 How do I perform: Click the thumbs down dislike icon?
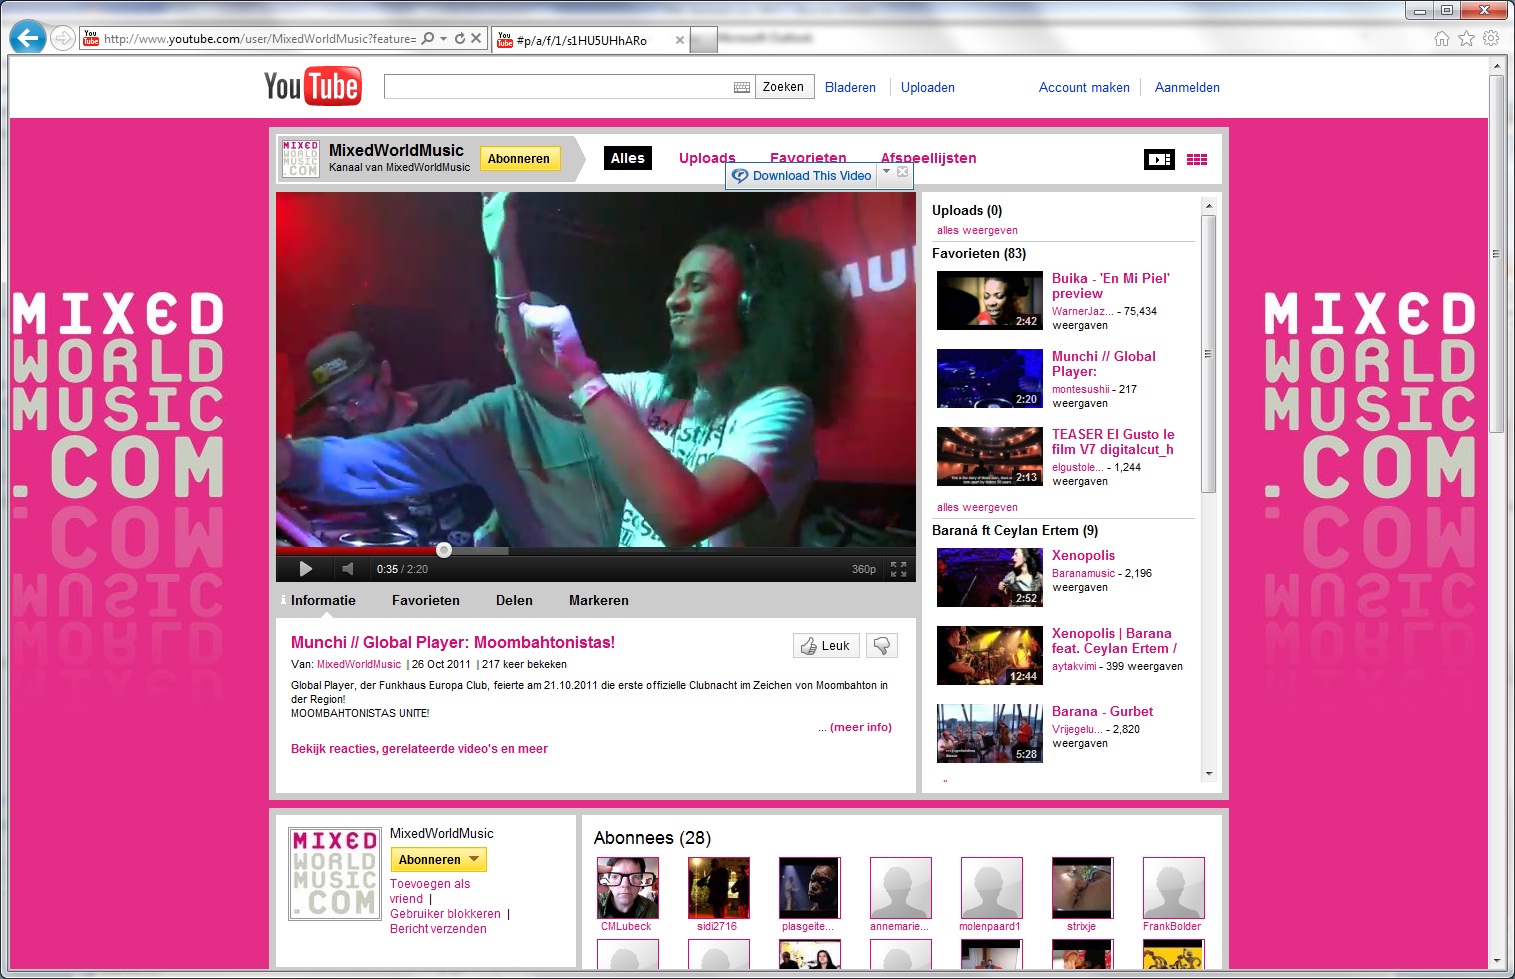click(881, 646)
